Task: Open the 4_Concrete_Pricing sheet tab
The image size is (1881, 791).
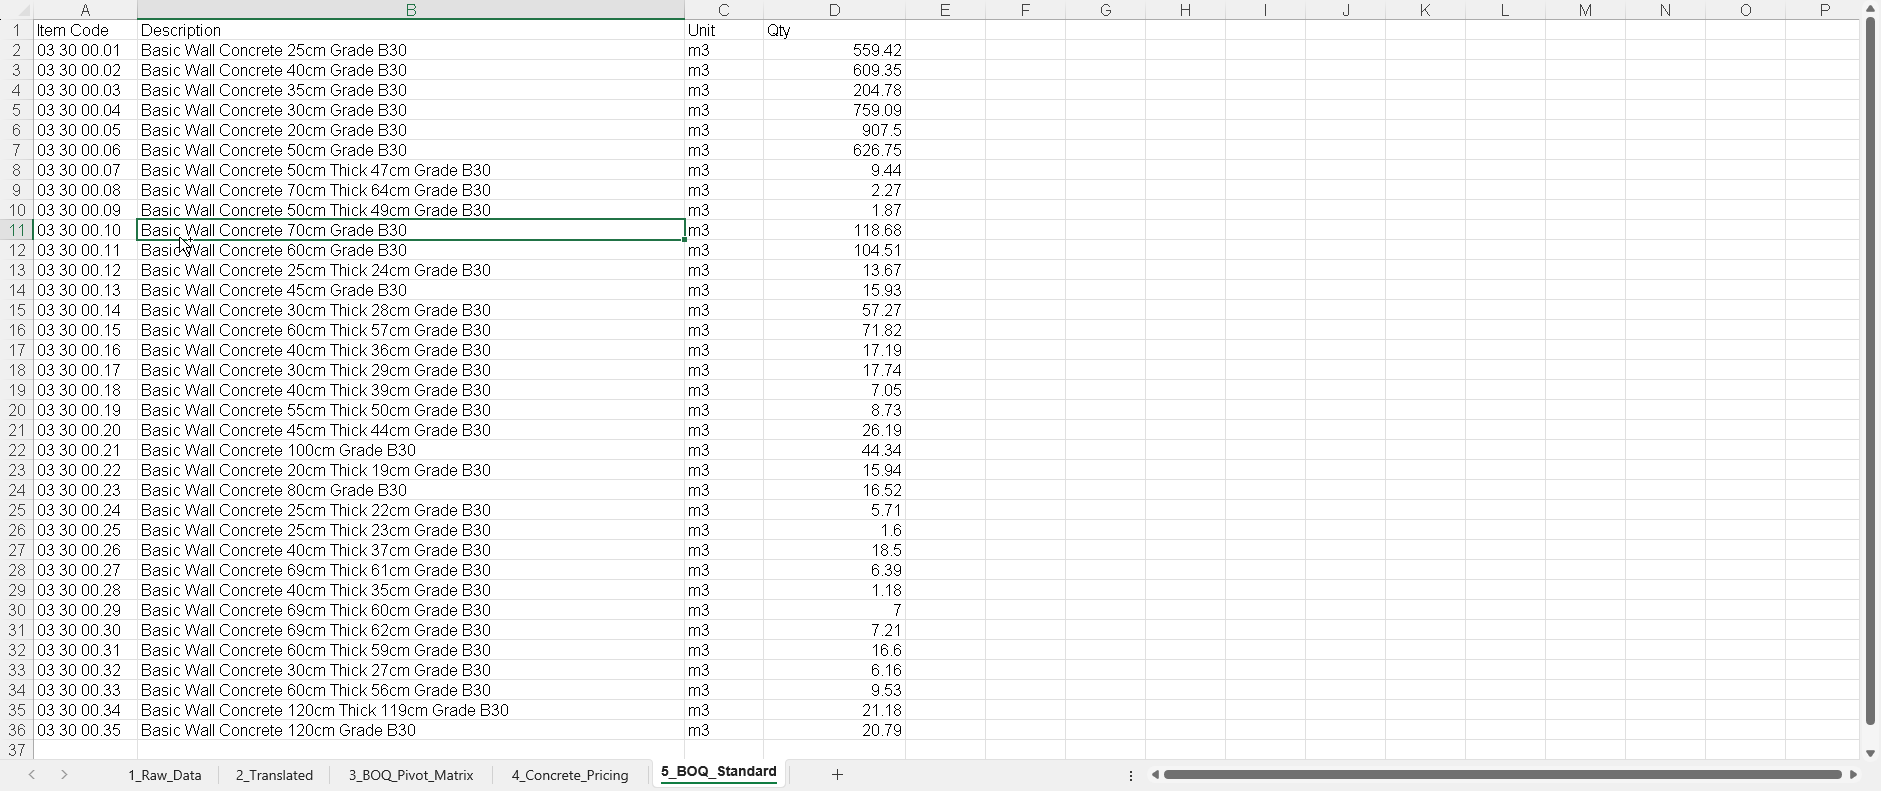Action: (x=569, y=775)
